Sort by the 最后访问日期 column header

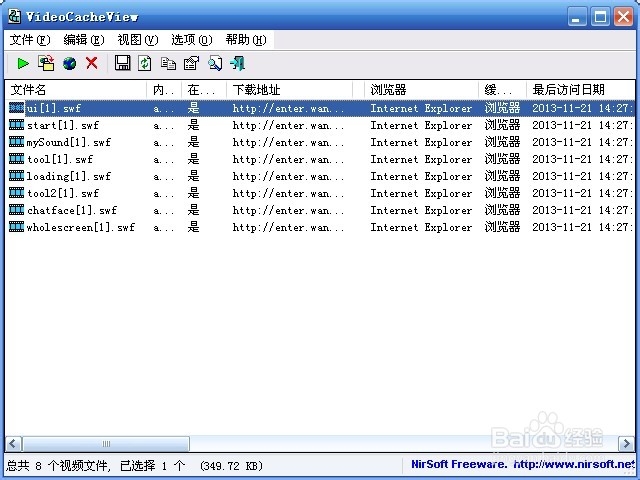pyautogui.click(x=581, y=89)
